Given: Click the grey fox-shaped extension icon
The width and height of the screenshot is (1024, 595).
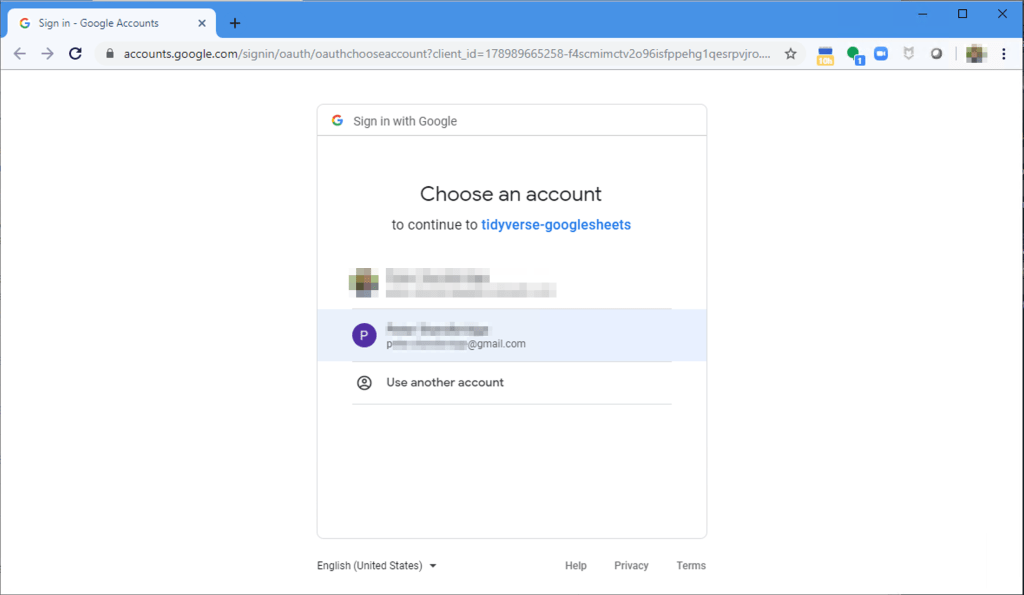Looking at the screenshot, I should (x=909, y=54).
